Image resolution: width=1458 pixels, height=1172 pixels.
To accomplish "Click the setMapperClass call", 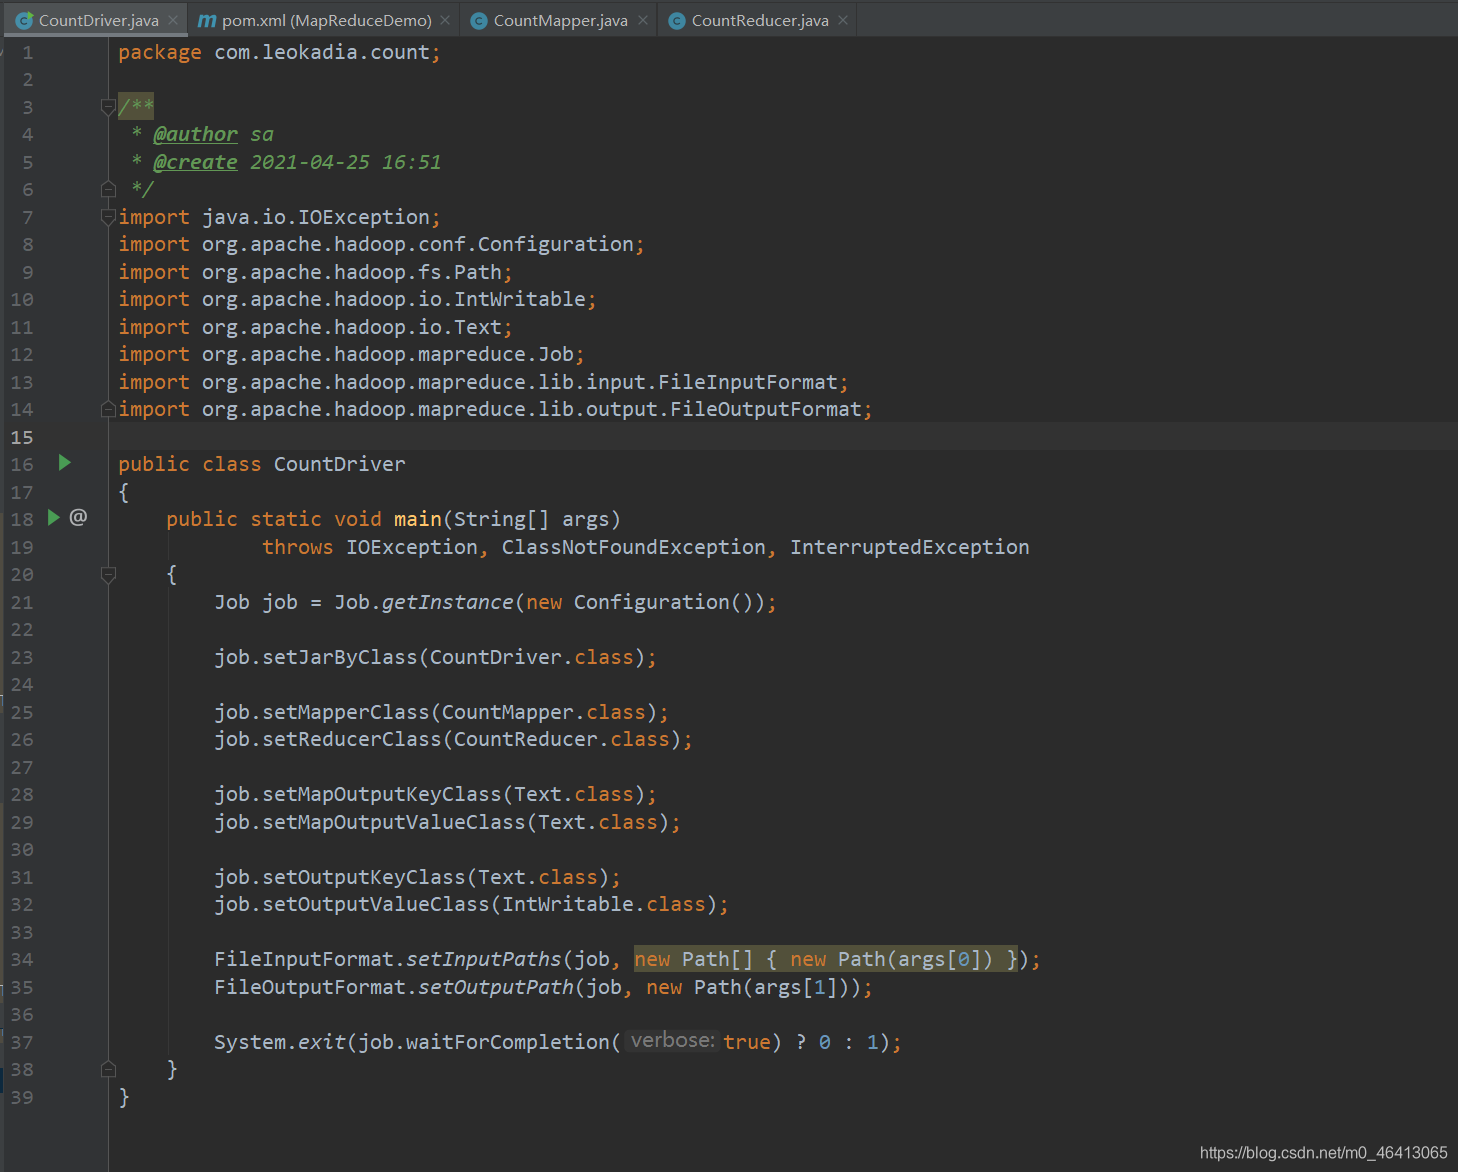I will click(346, 712).
